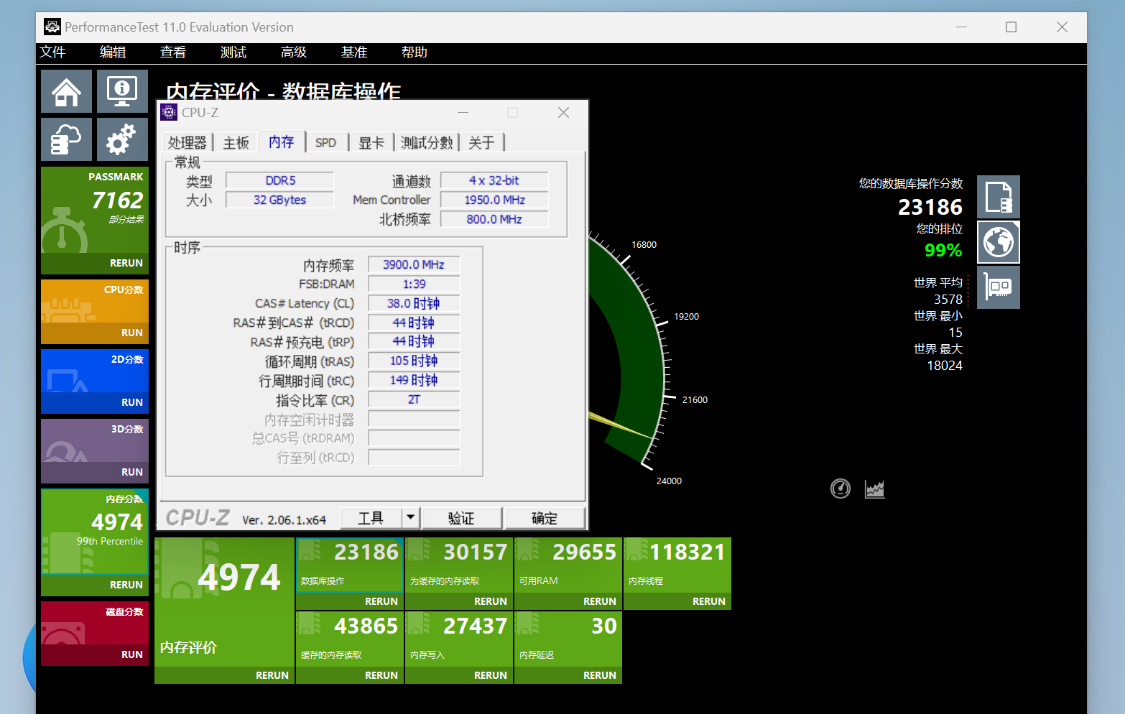The width and height of the screenshot is (1125, 714).
Task: Open the 帮助 menu
Action: pyautogui.click(x=414, y=52)
